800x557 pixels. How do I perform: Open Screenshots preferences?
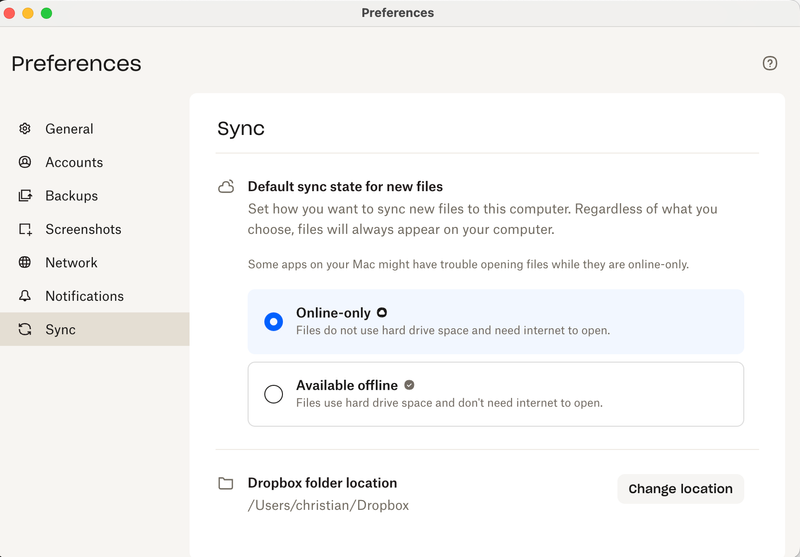click(83, 229)
